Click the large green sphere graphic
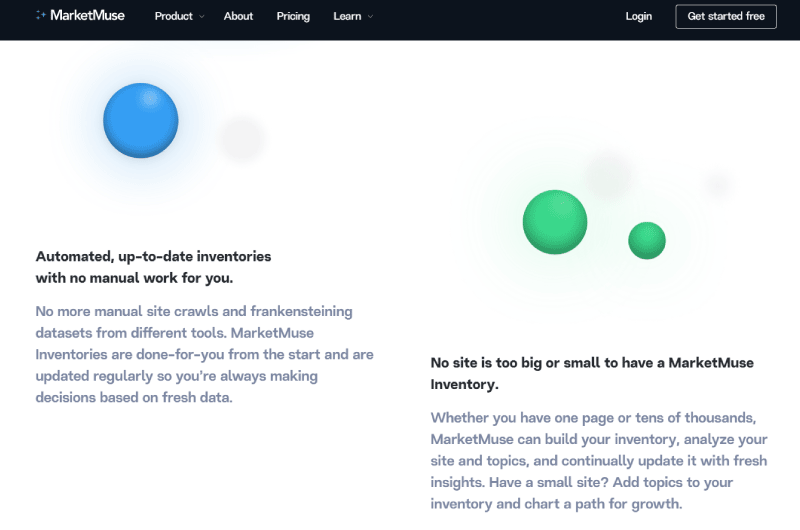Viewport: 800px width, 530px height. pos(555,222)
